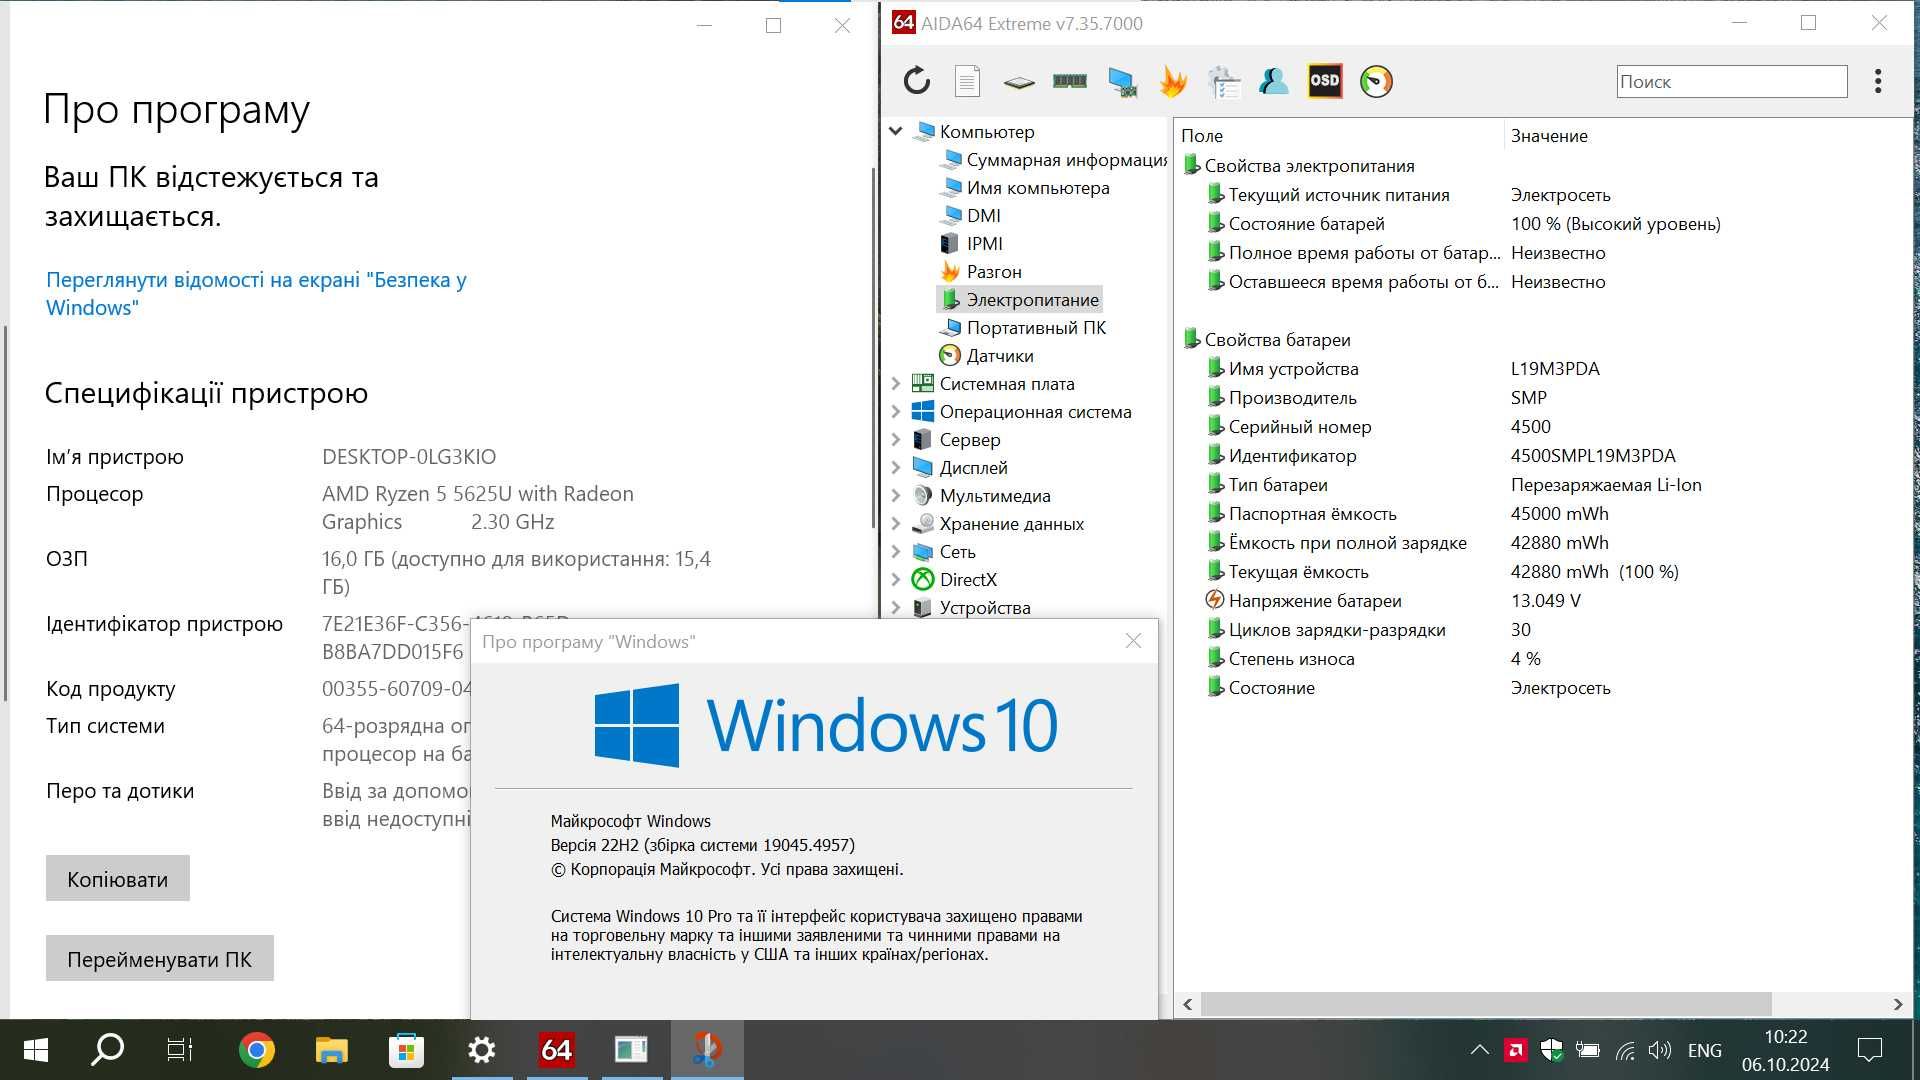Open the volume speaker tray icon

(1660, 1050)
